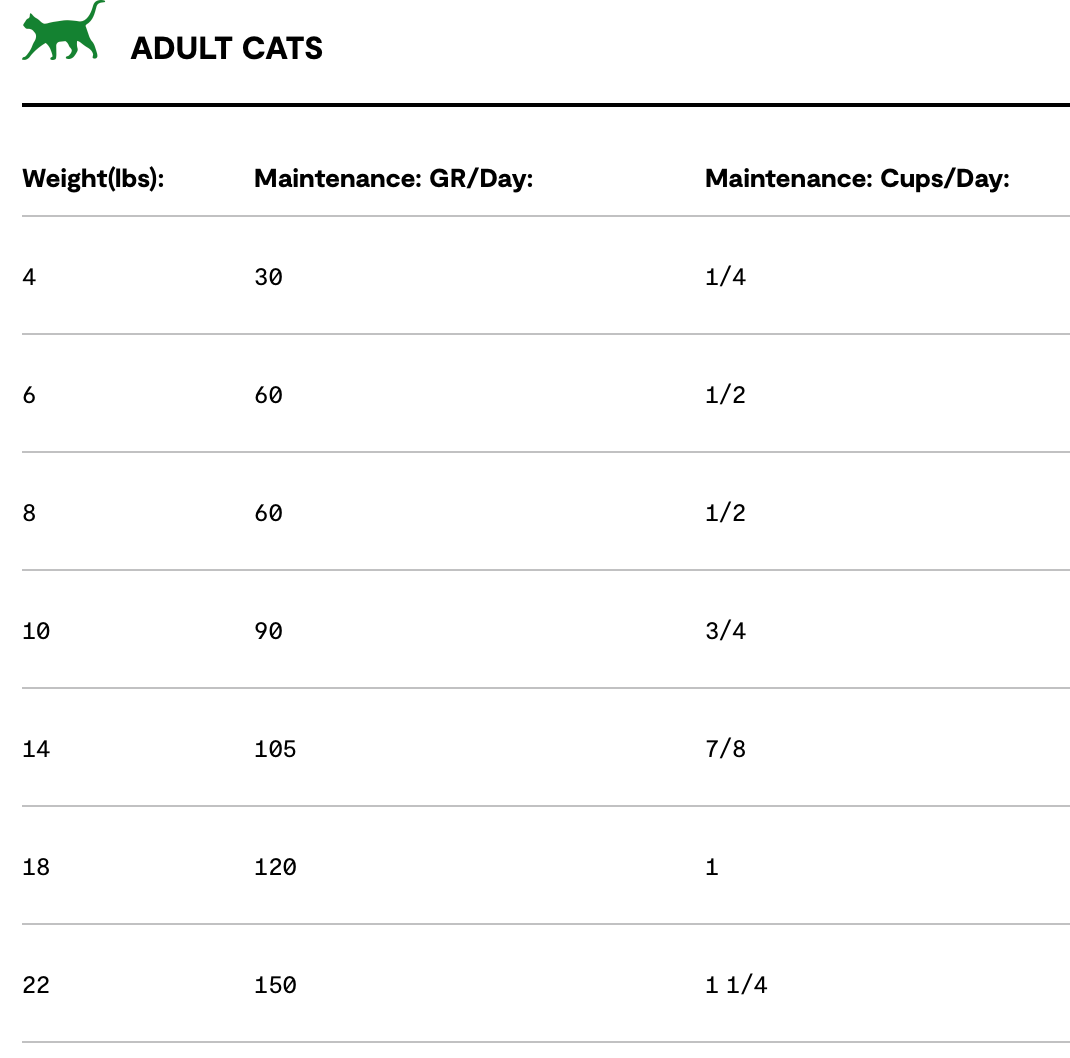1070x1058 pixels.
Task: Click the 1/2 cups value for 6 lbs
Action: [x=725, y=395]
